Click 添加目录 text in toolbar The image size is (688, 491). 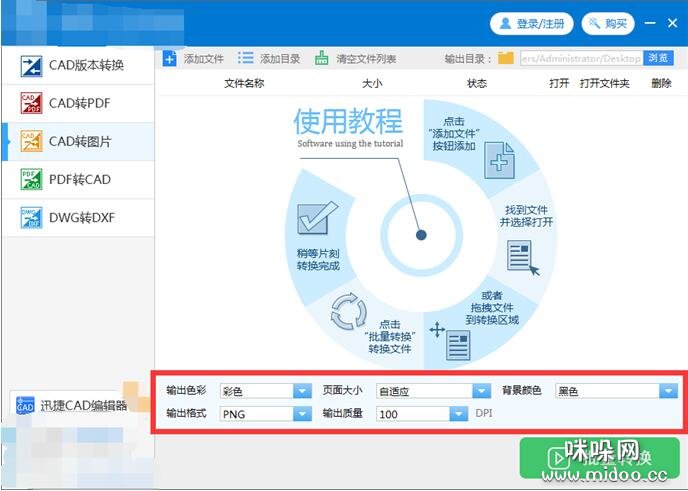pyautogui.click(x=280, y=59)
